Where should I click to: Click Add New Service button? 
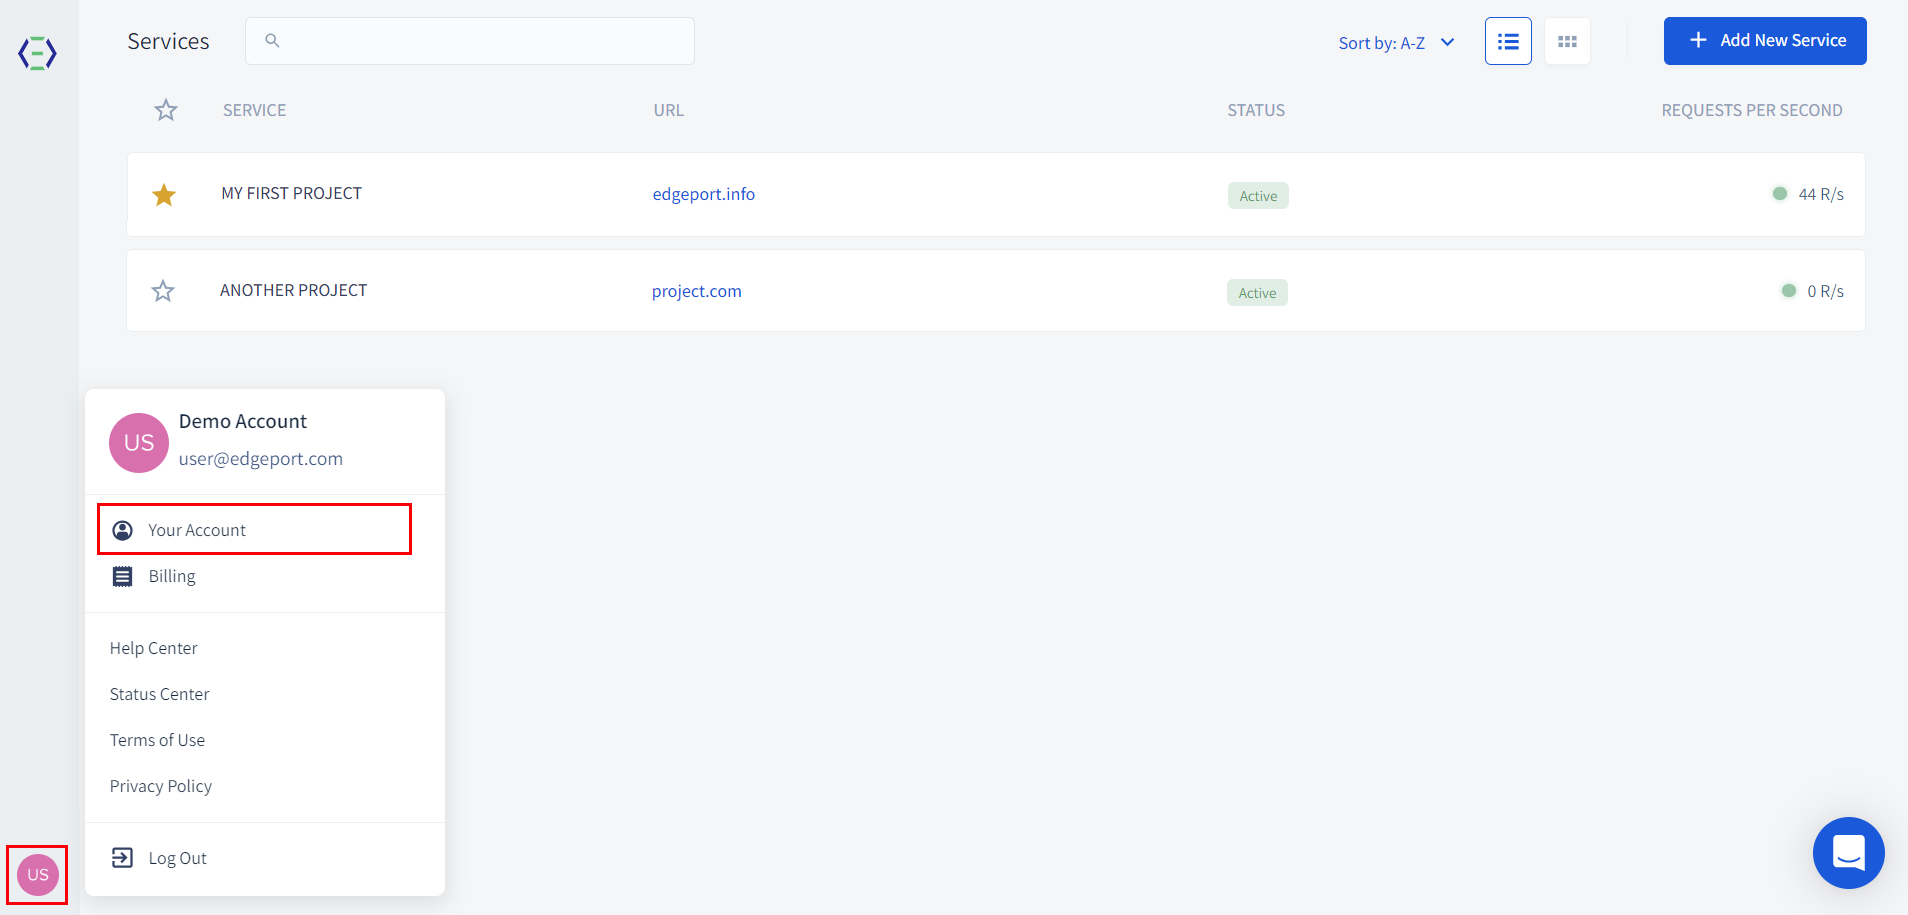pyautogui.click(x=1765, y=41)
